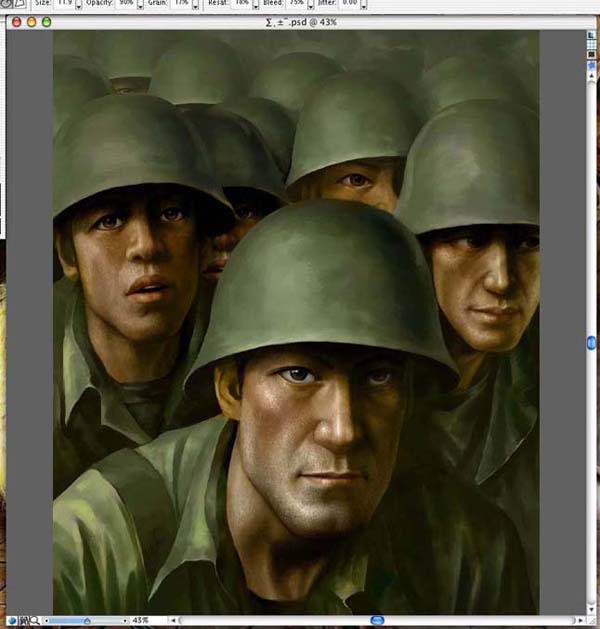
Task: Open the Bleed slider dropdown arrow
Action: (310, 5)
